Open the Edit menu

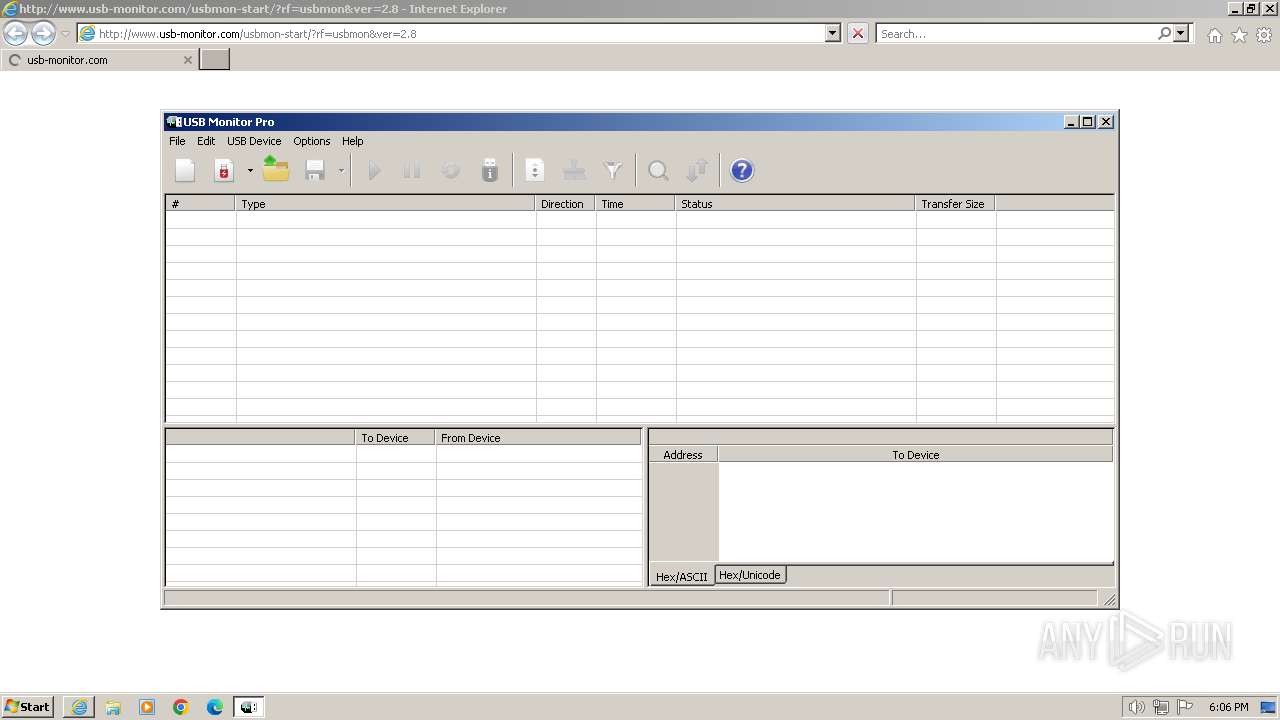click(206, 141)
